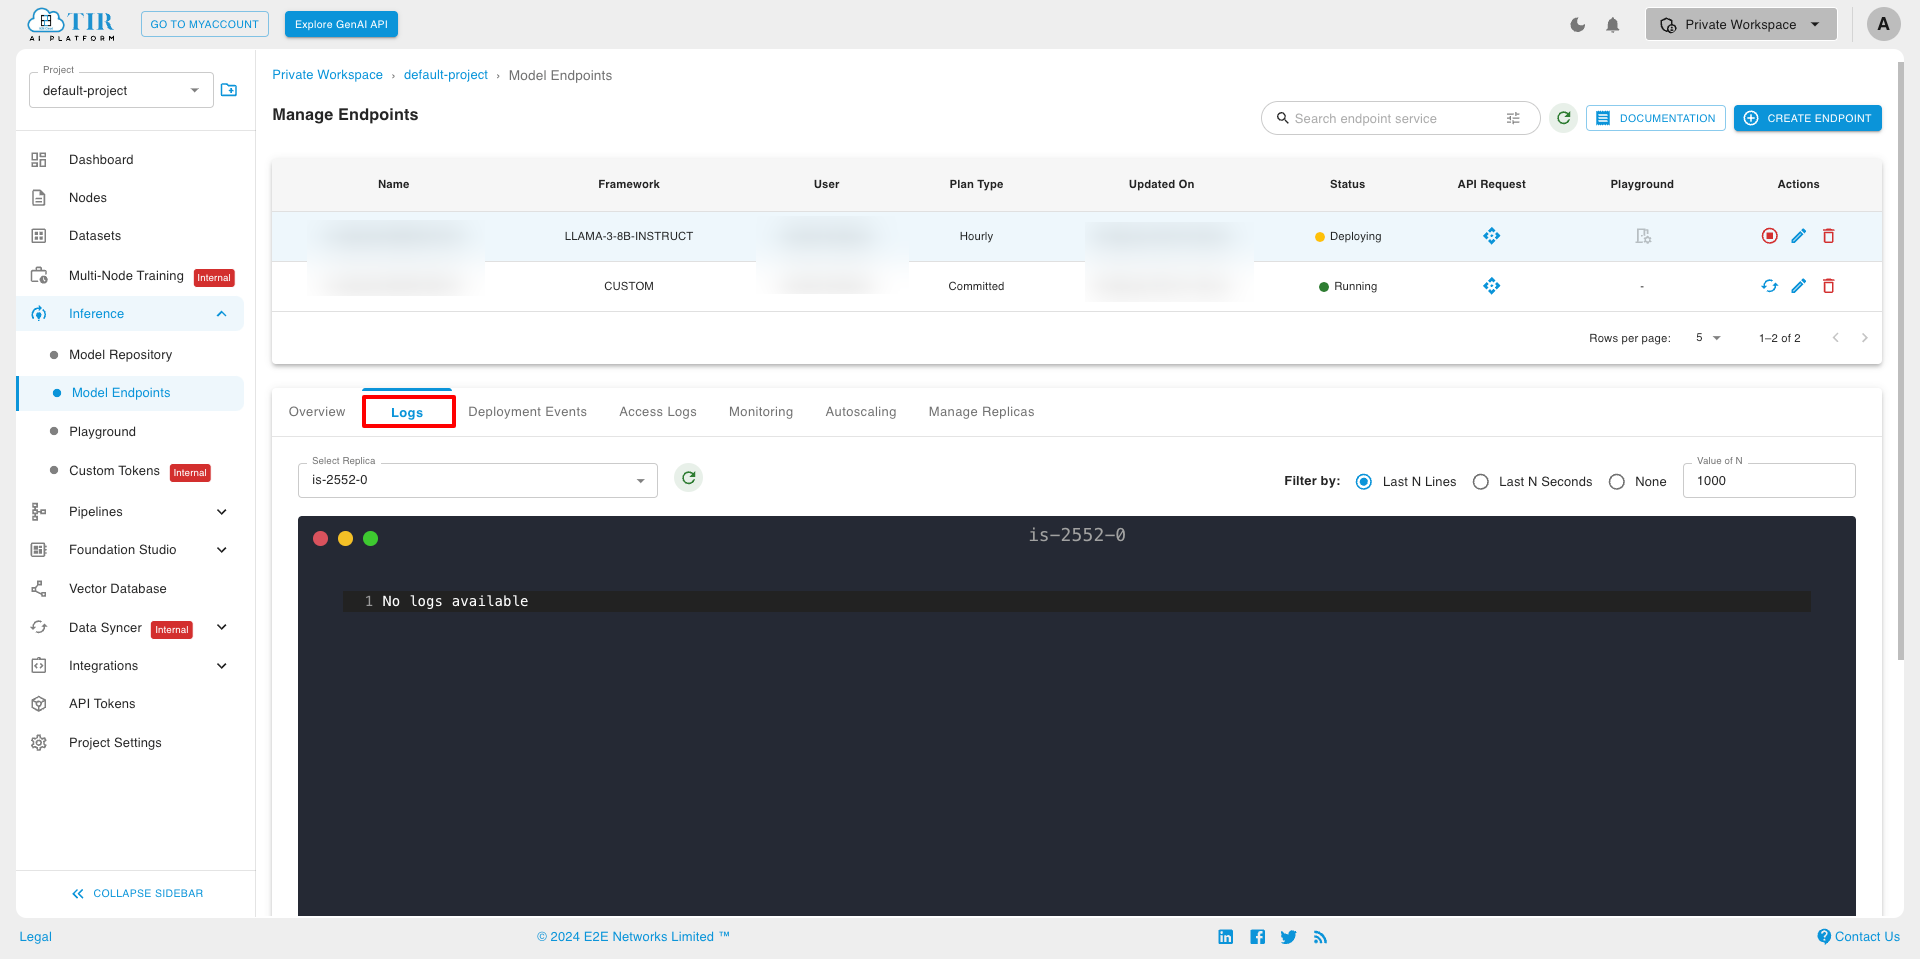
Task: Go to next table page arrow
Action: pyautogui.click(x=1864, y=338)
